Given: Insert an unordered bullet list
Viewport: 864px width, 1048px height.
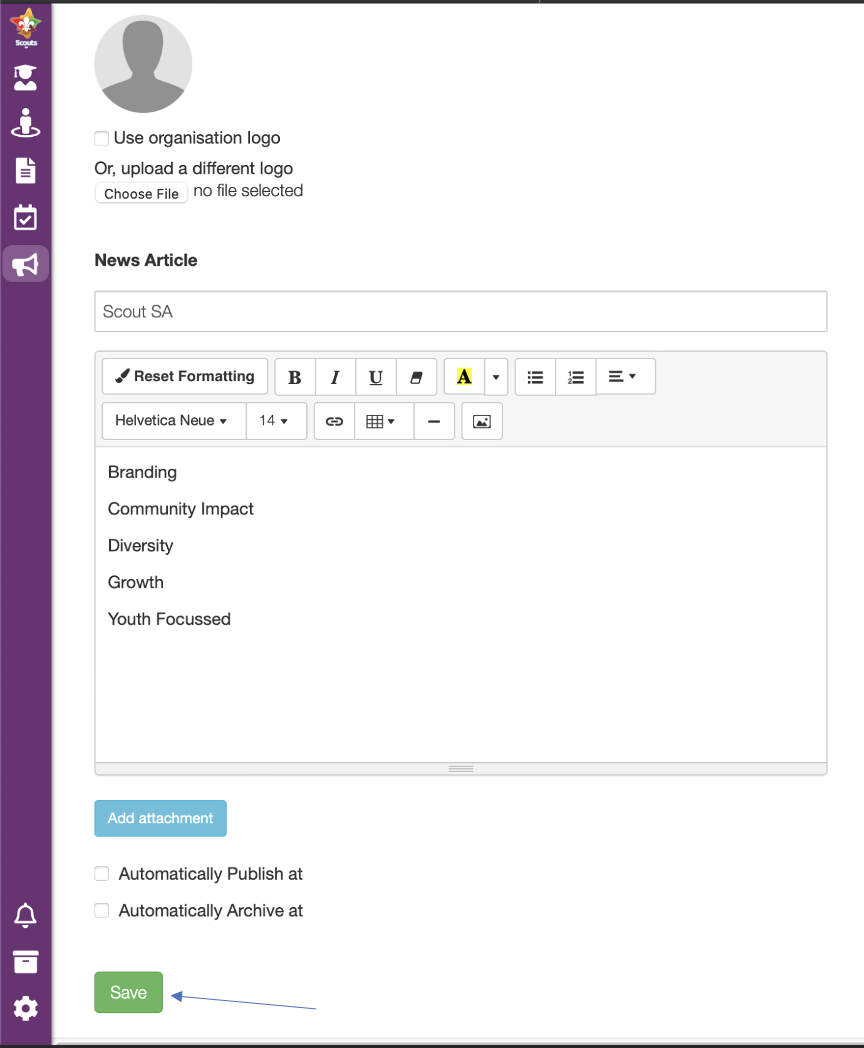Looking at the screenshot, I should click(535, 377).
